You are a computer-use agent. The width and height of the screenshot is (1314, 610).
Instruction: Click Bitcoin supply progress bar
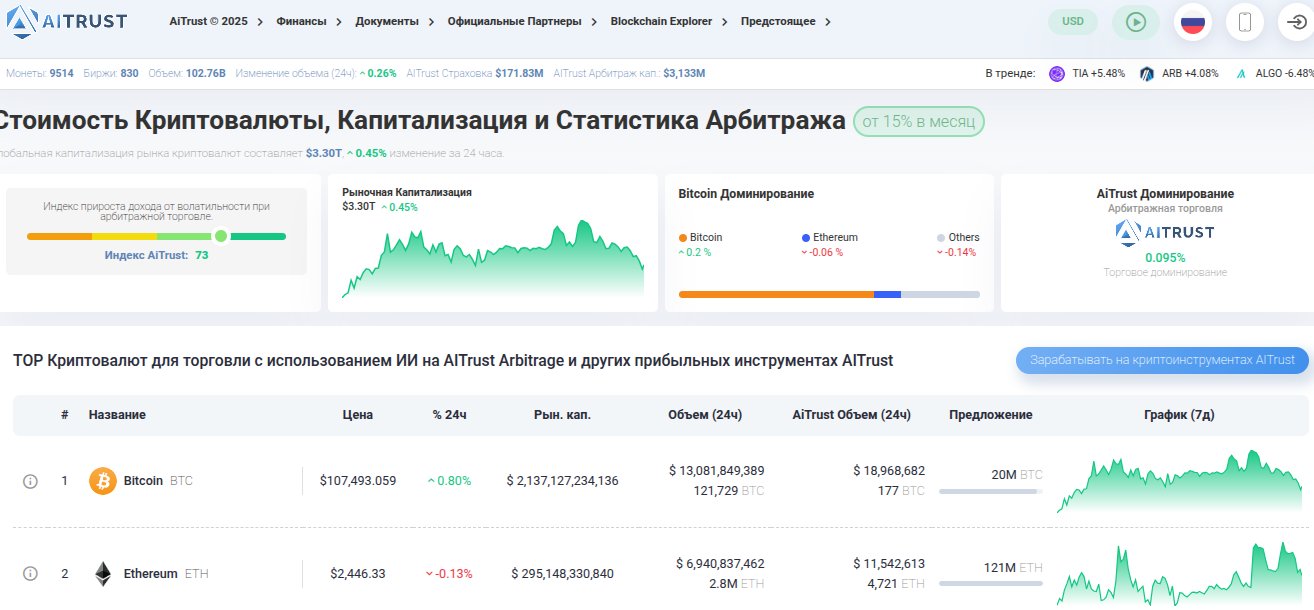point(990,492)
